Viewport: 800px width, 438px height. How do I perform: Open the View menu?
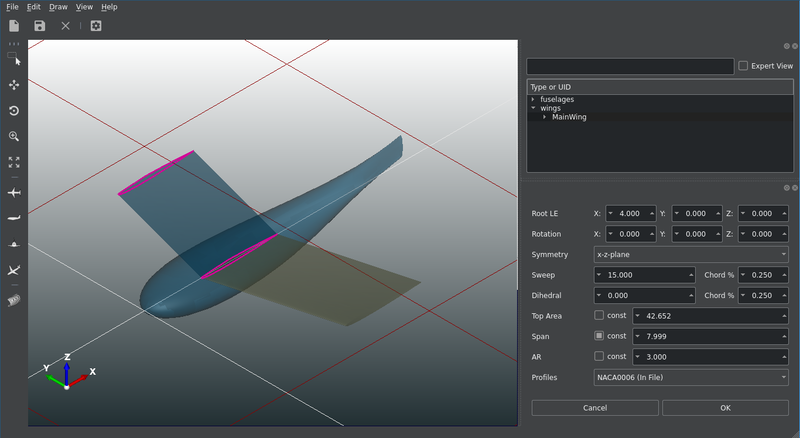tap(84, 7)
